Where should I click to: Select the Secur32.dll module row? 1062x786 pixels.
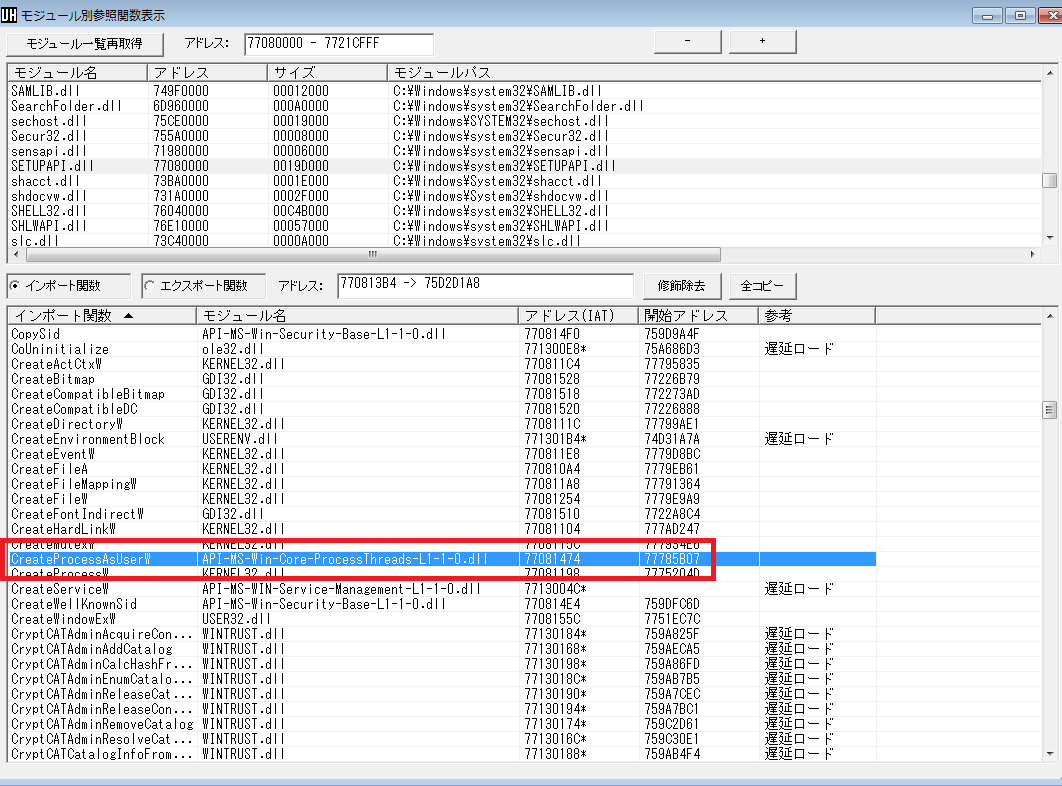coord(525,136)
